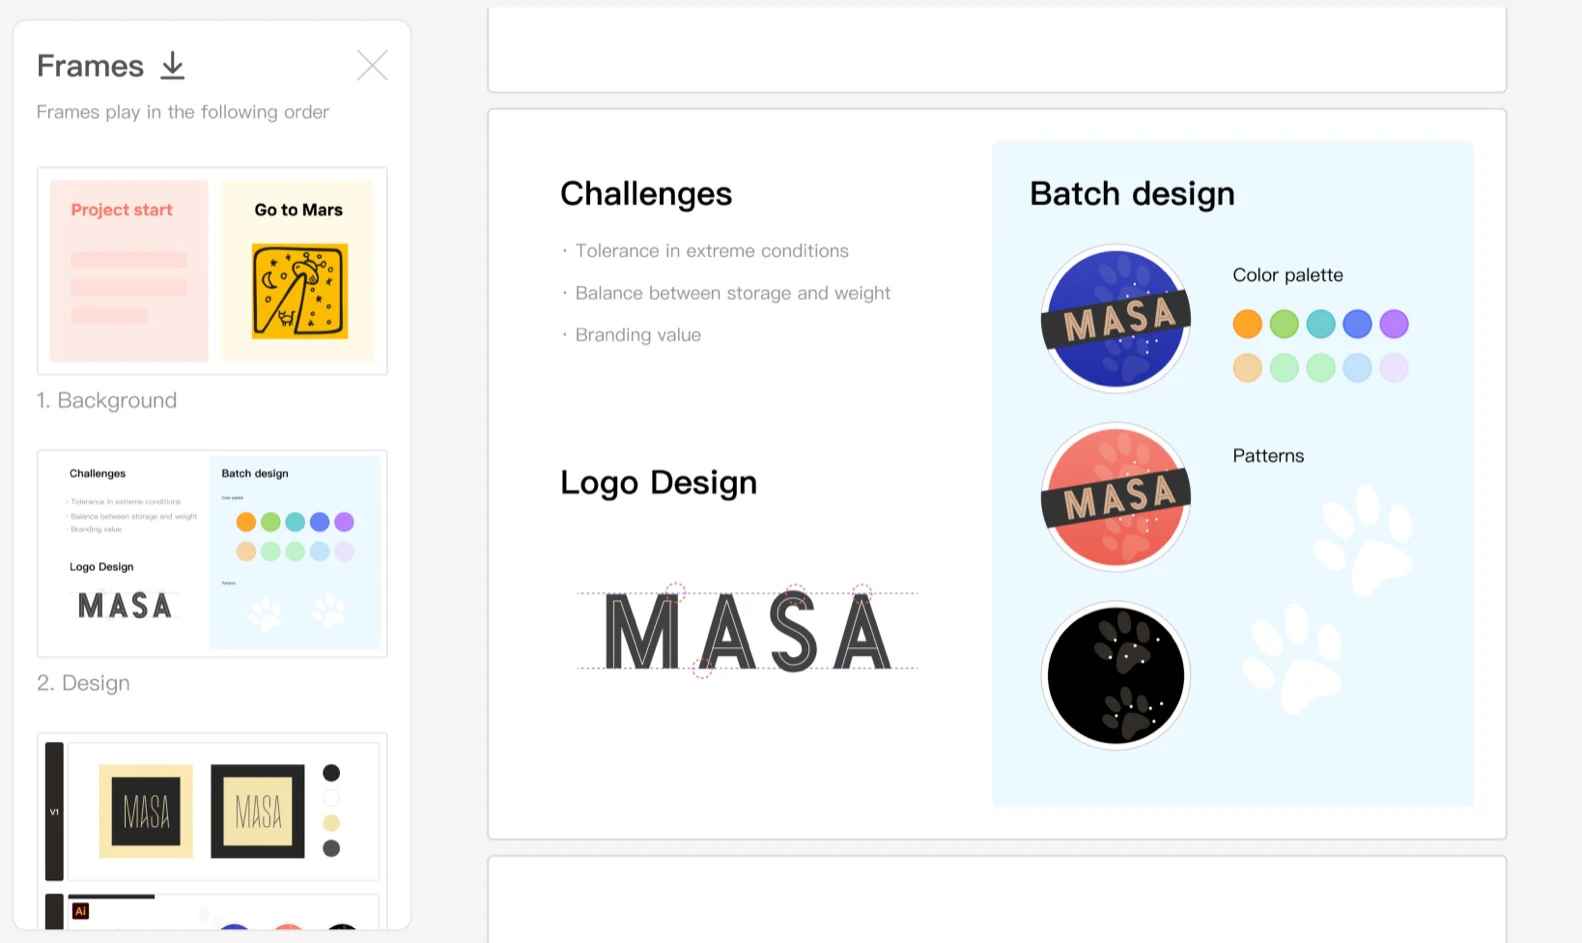Pick the bright purple swatch on main canvas
Viewport: 1582px width, 943px height.
(1394, 324)
